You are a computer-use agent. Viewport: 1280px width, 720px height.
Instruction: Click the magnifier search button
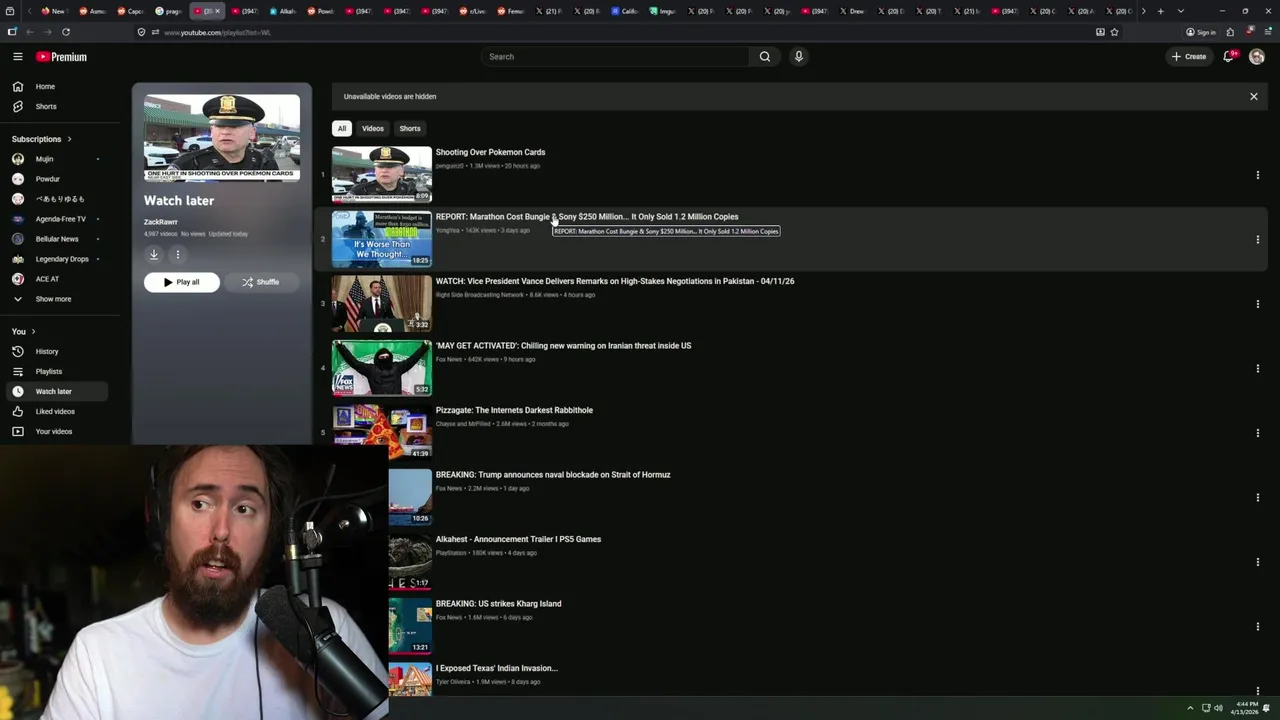(765, 57)
